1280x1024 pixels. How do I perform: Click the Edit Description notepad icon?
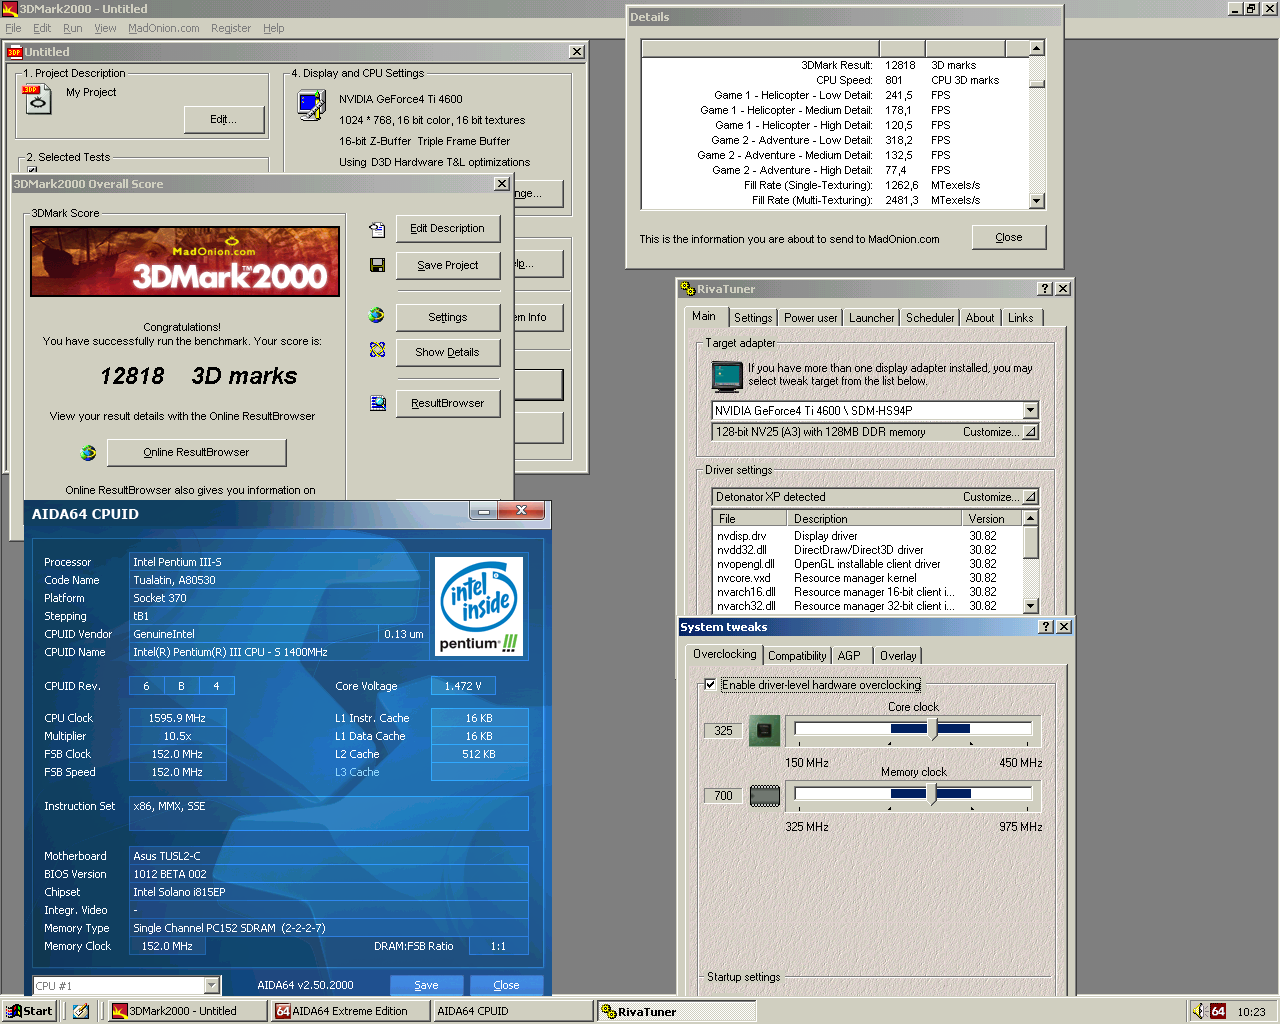pos(377,230)
